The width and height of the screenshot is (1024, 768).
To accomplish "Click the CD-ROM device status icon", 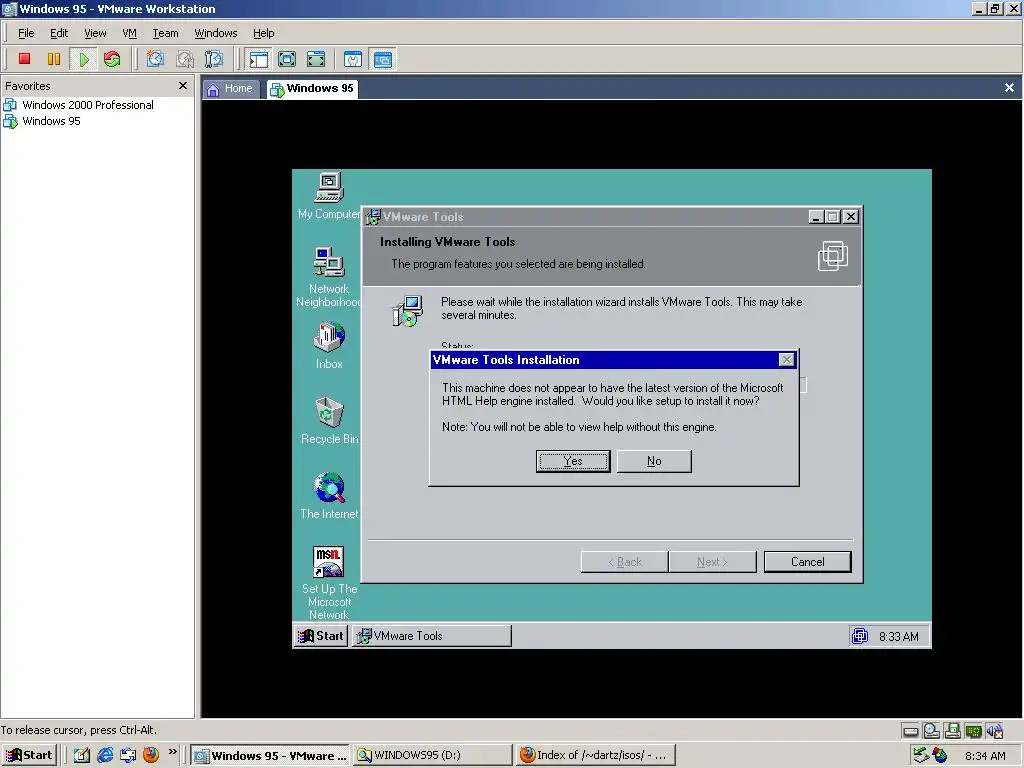I will point(931,731).
